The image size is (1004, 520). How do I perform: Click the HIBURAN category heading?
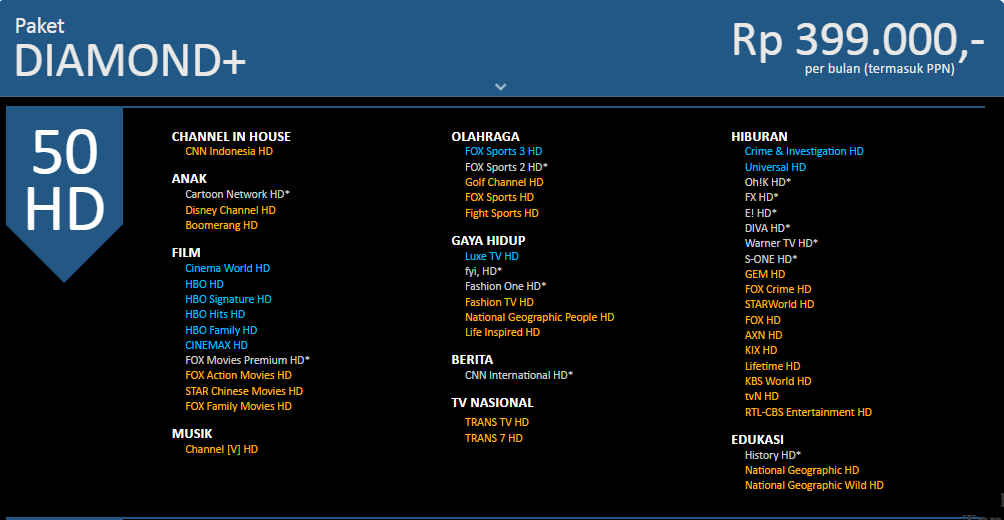(759, 136)
